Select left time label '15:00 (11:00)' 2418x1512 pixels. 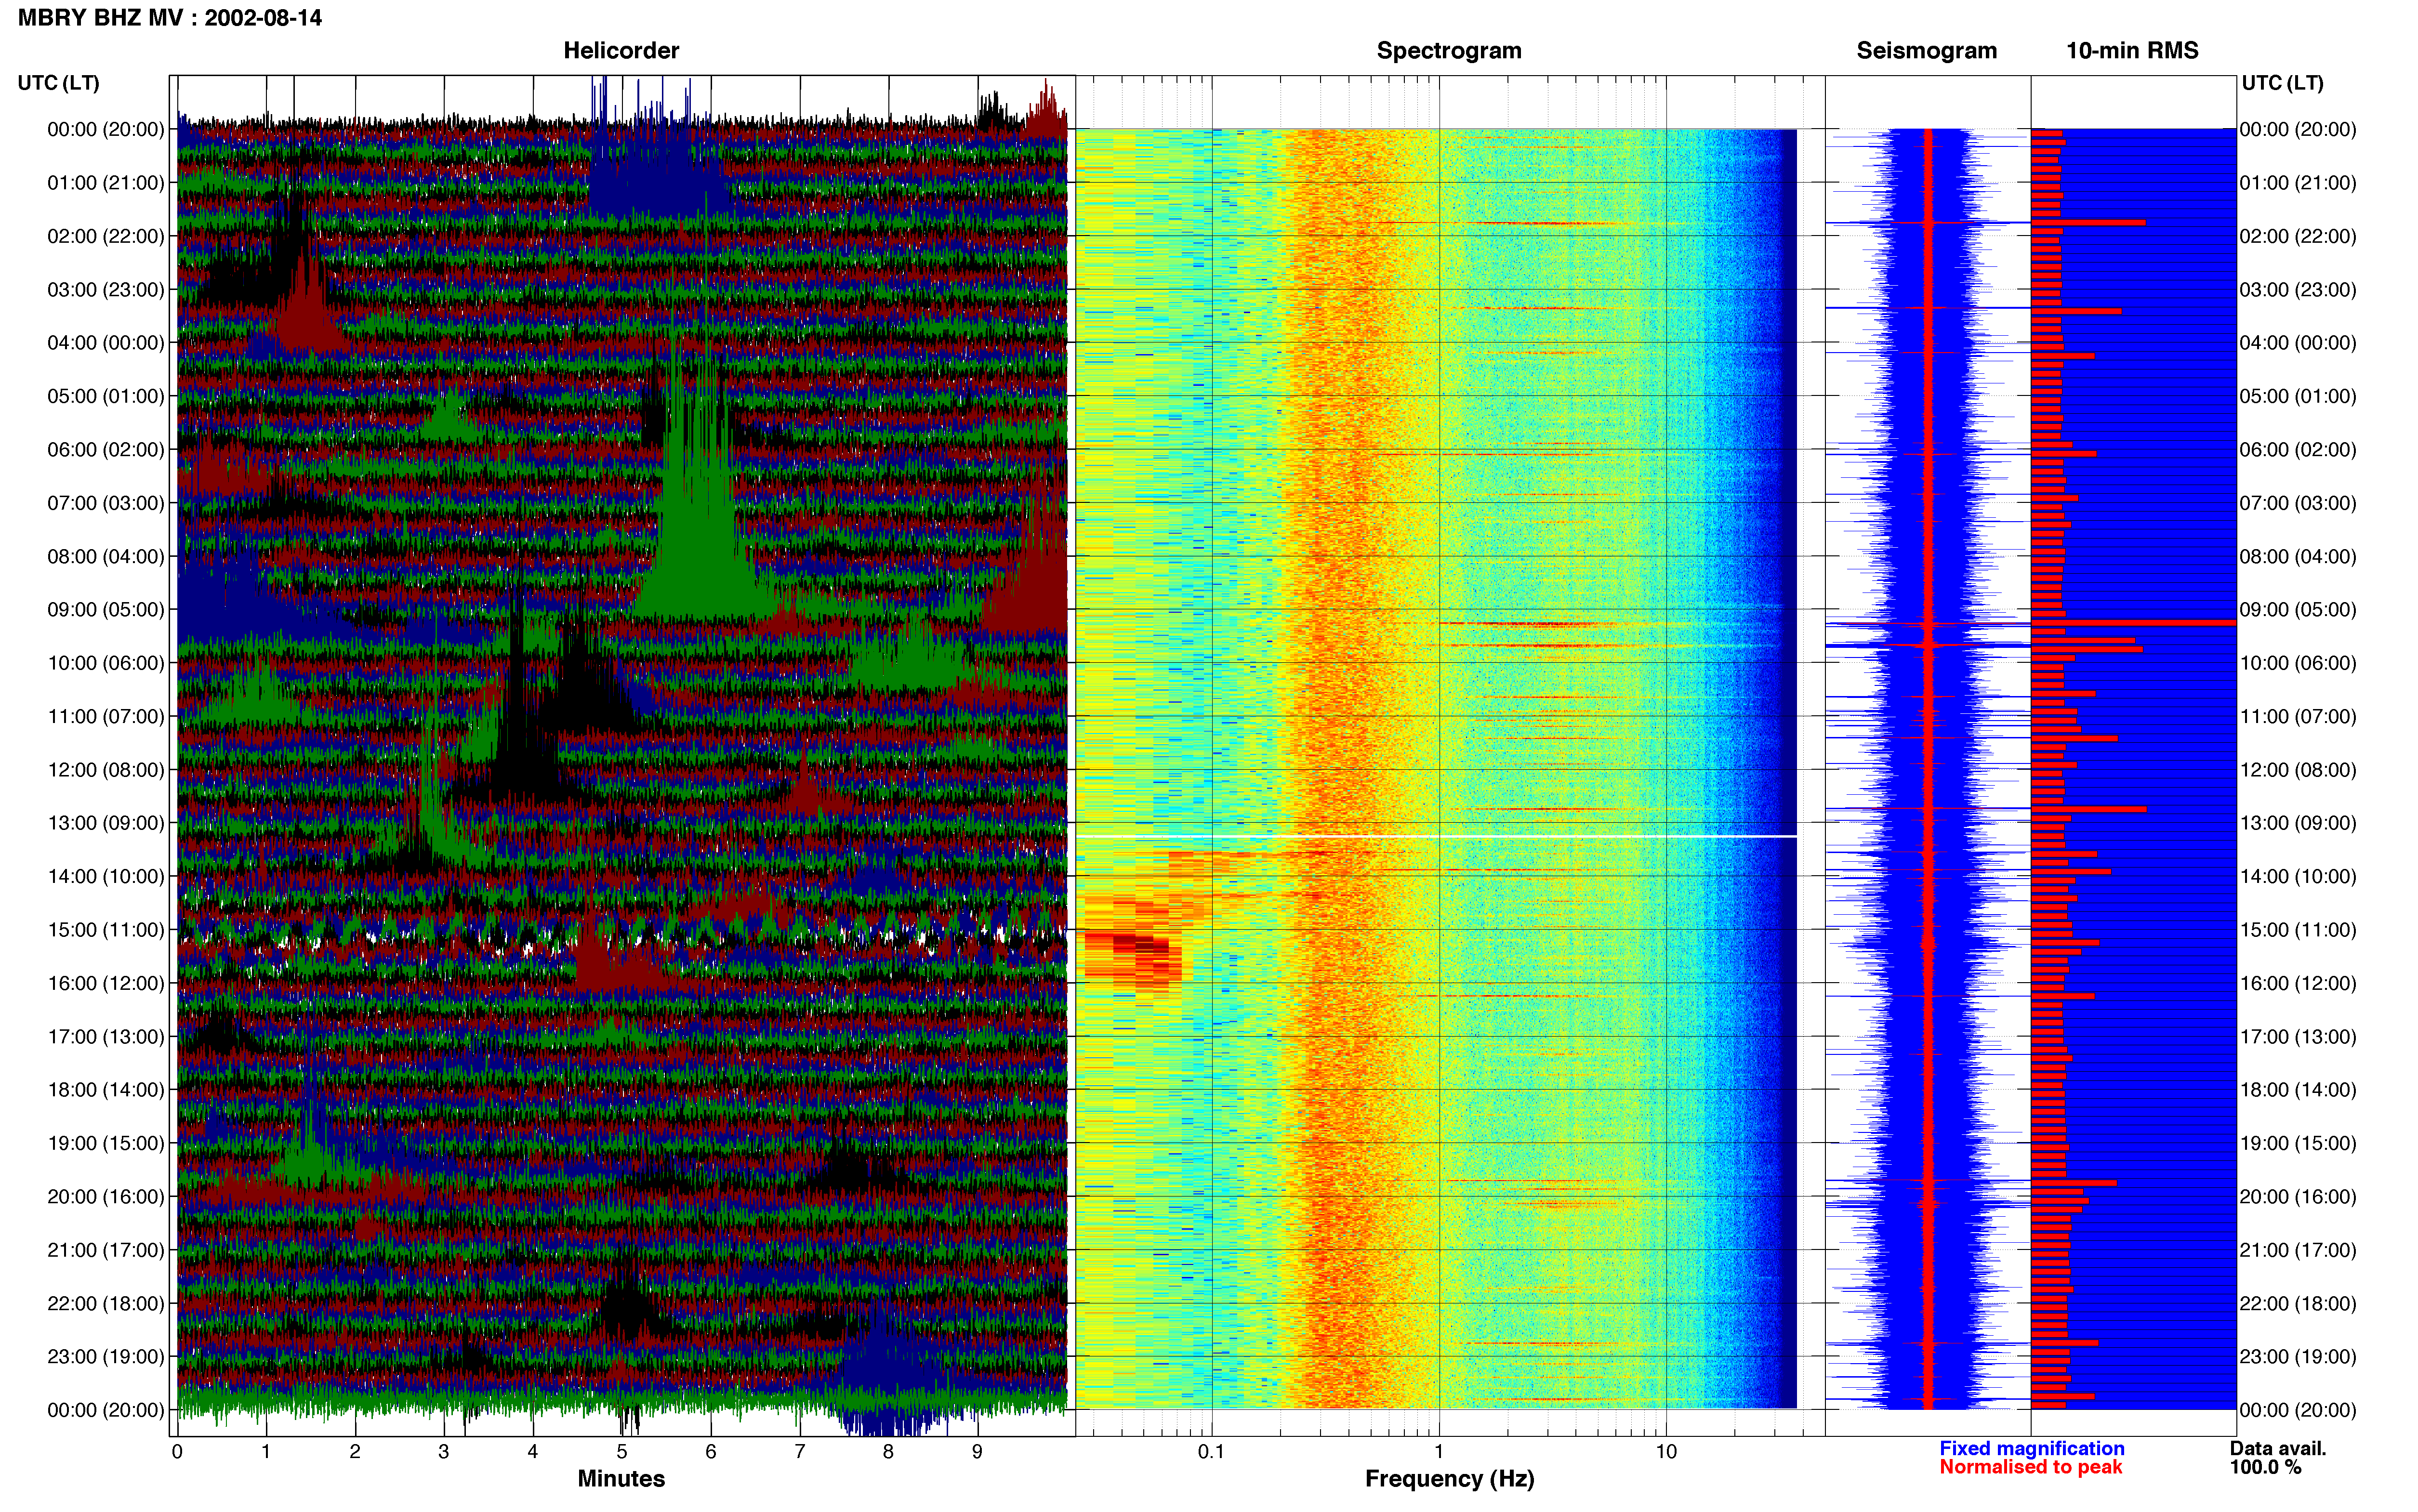coord(106,930)
